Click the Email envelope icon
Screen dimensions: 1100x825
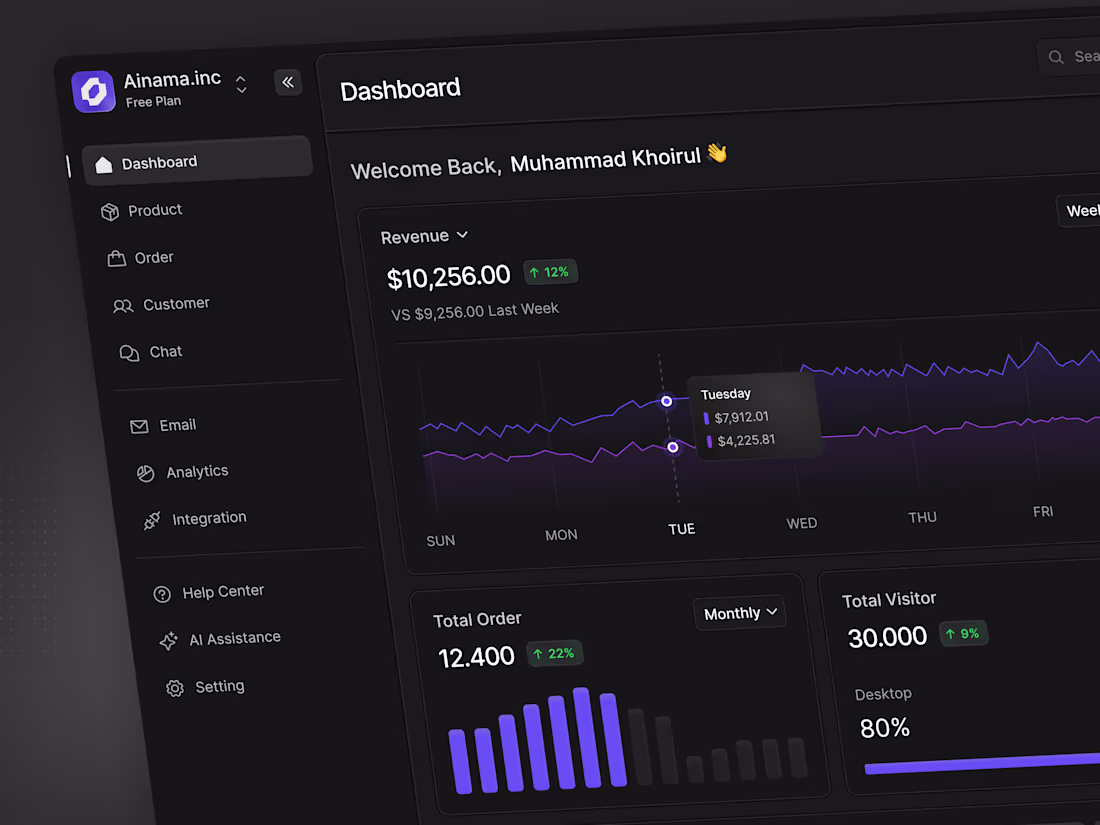(139, 425)
